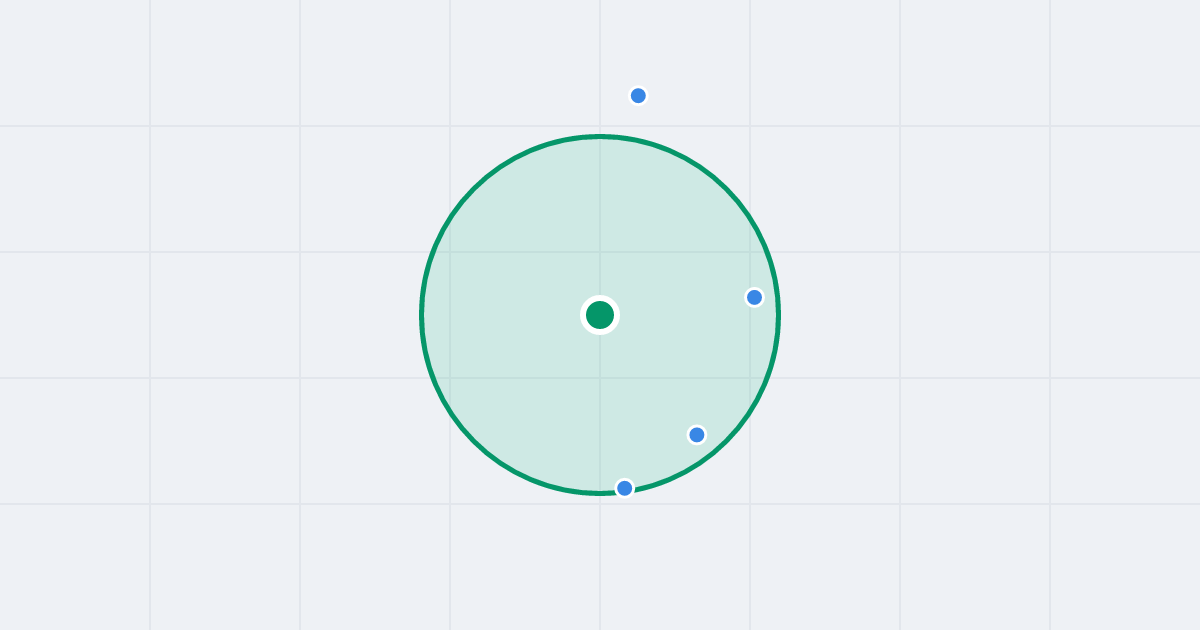The image size is (1200, 630).
Task: Click the green center marker of the circle
Action: tap(600, 315)
